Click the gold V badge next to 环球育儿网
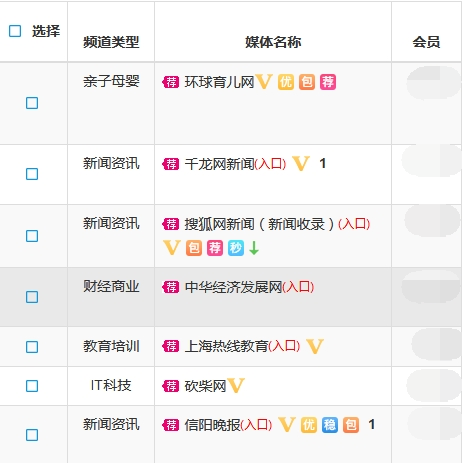 click(264, 81)
